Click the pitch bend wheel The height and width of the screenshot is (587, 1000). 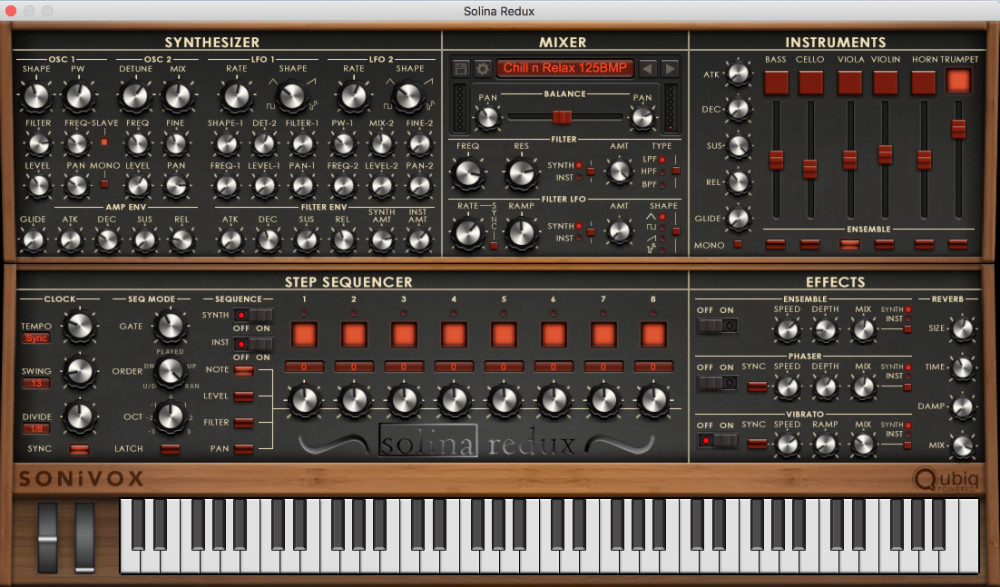(x=47, y=537)
